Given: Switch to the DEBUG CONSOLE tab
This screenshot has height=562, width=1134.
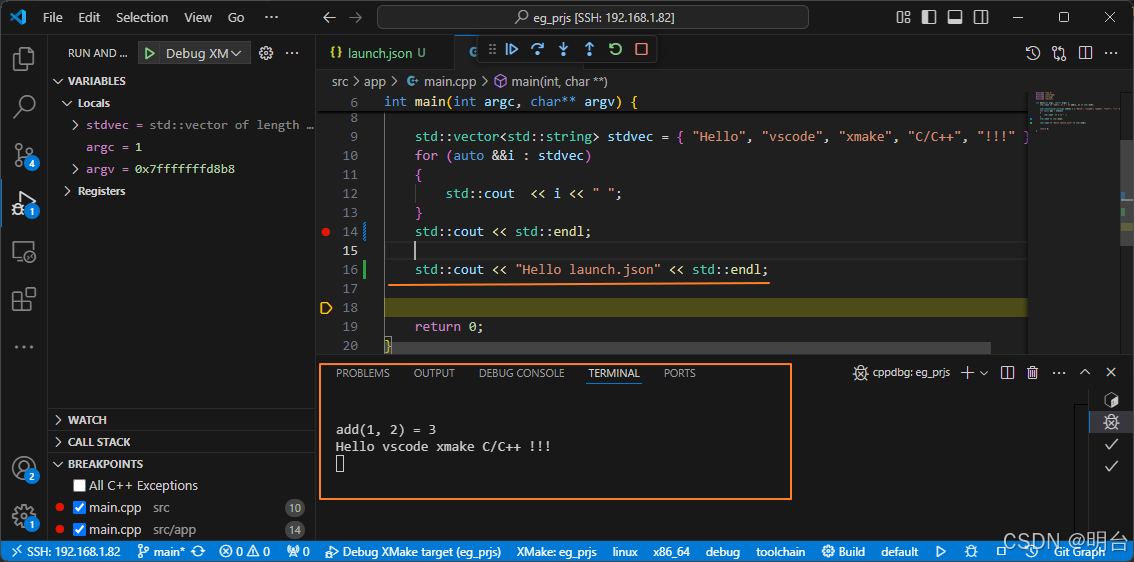Looking at the screenshot, I should tap(521, 373).
